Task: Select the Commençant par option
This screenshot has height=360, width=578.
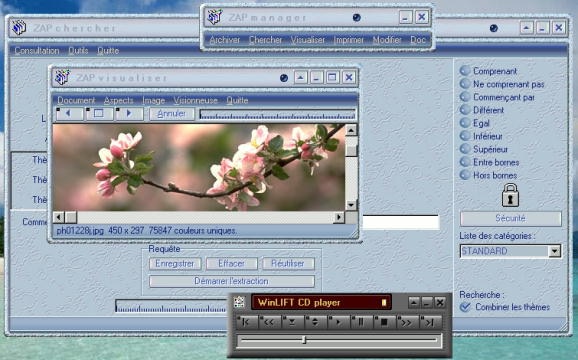Action: (465, 97)
